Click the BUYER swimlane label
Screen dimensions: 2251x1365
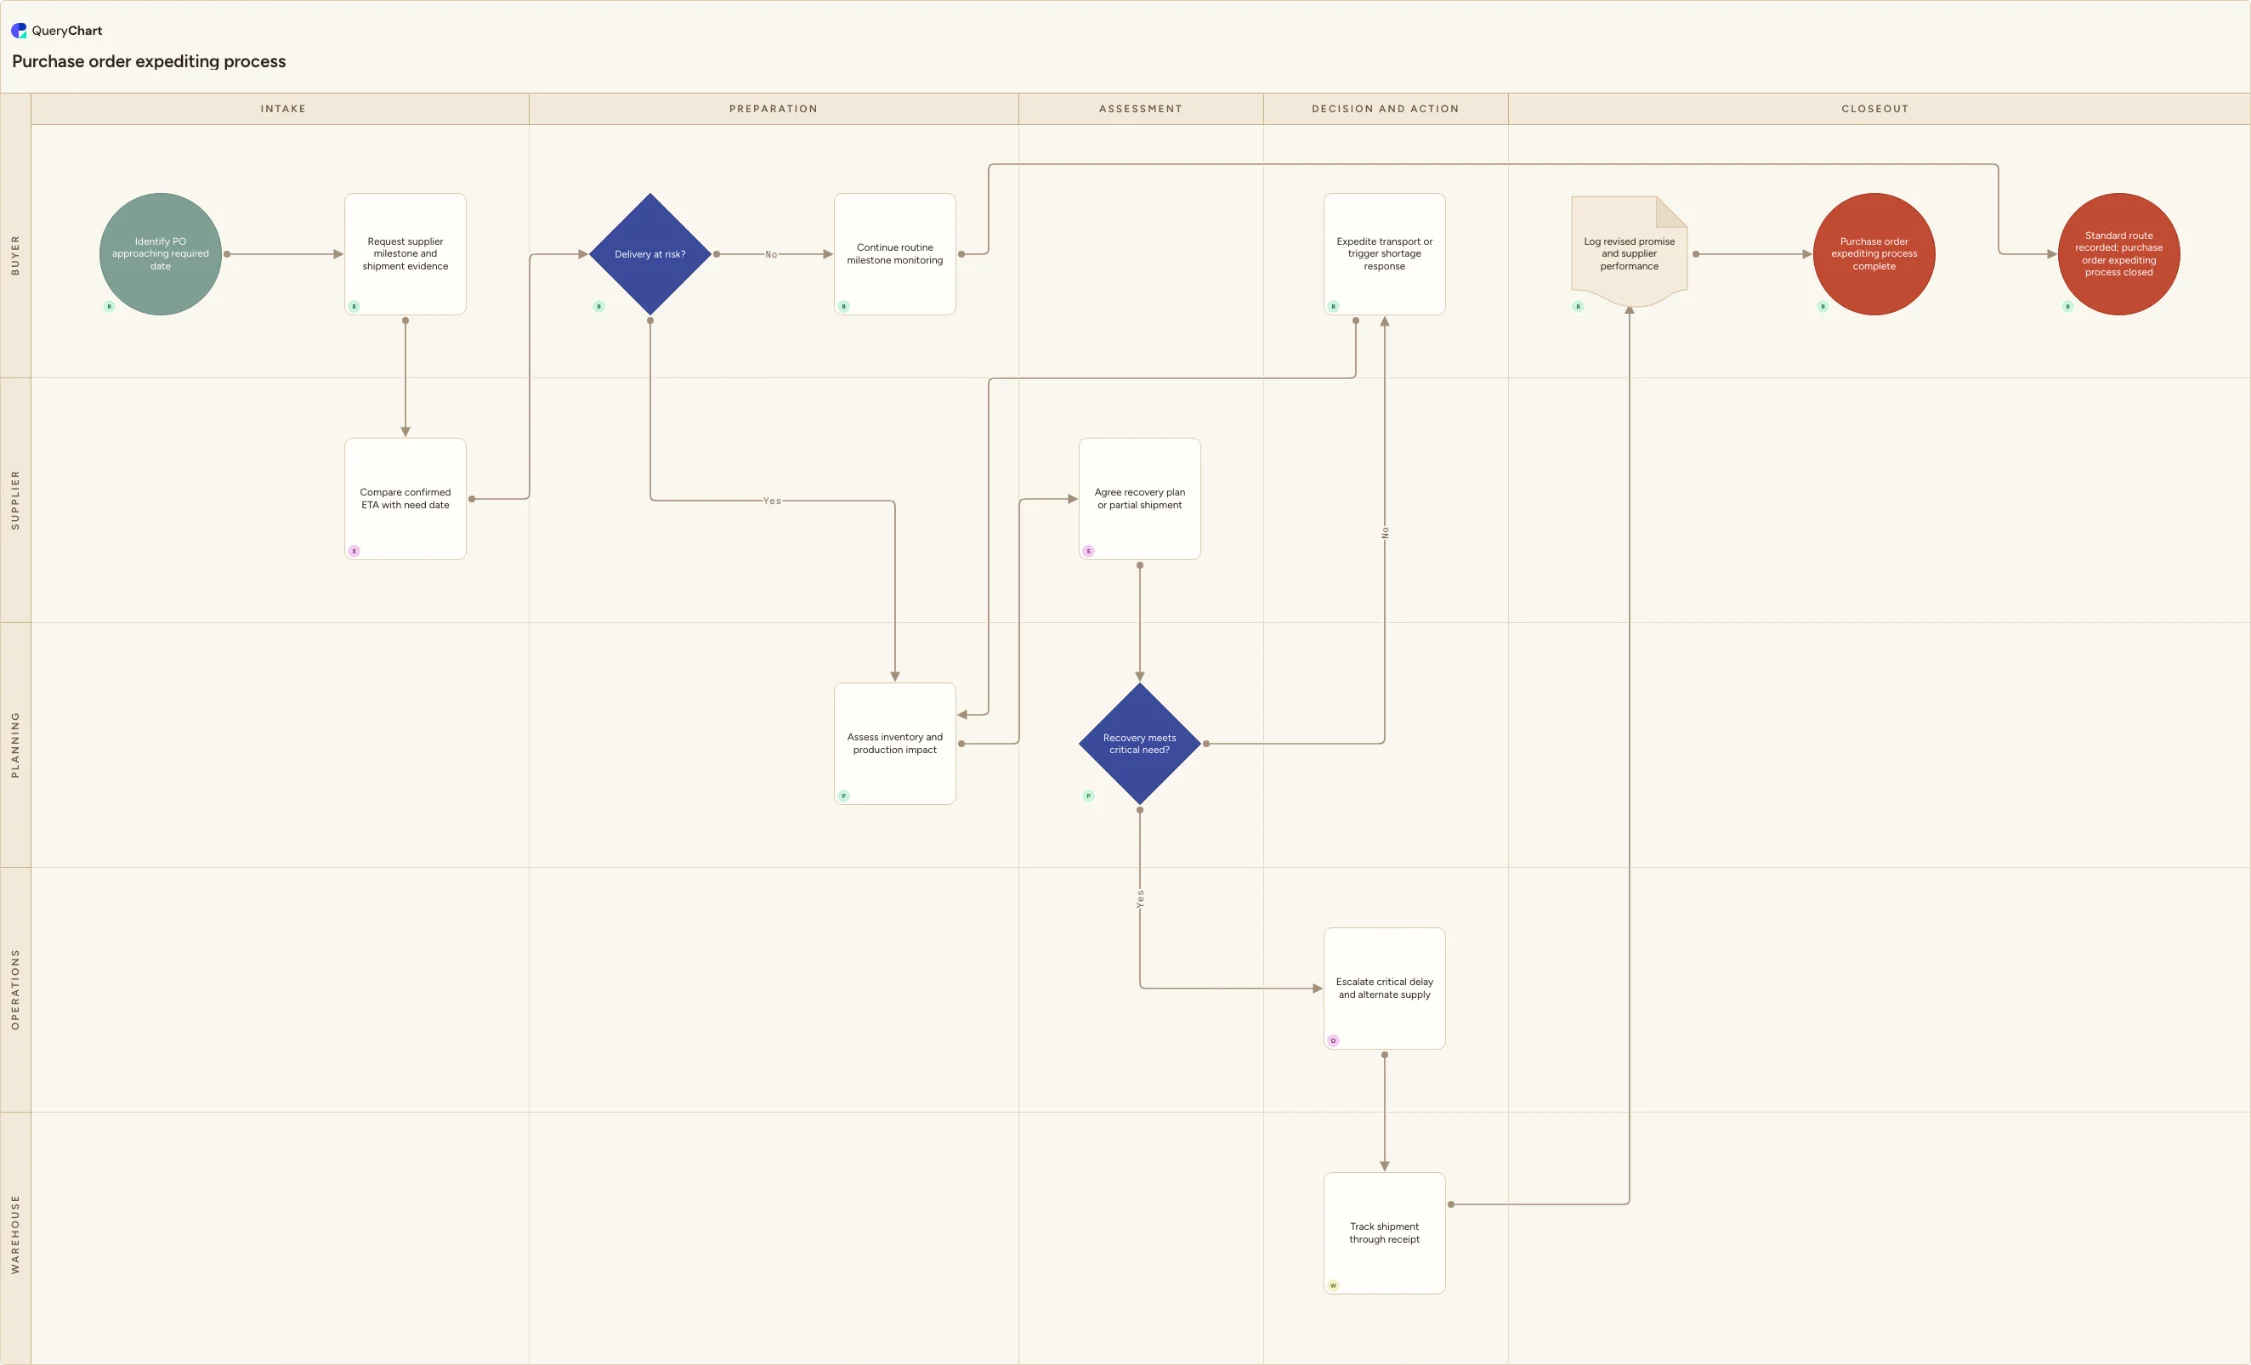point(15,255)
